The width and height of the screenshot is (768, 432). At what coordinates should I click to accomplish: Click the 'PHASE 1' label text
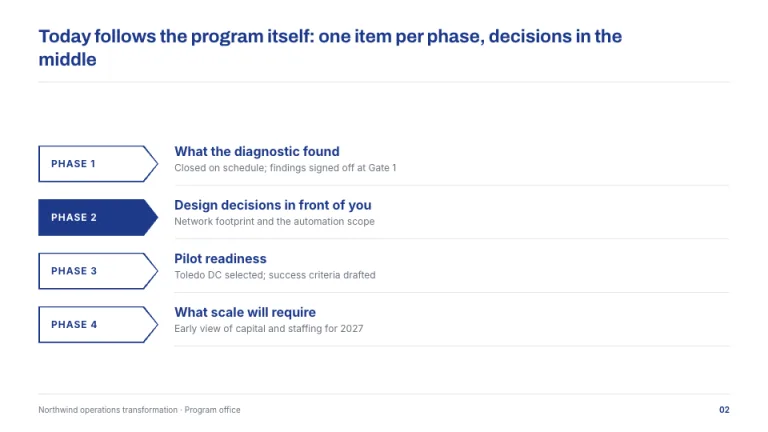click(x=73, y=164)
